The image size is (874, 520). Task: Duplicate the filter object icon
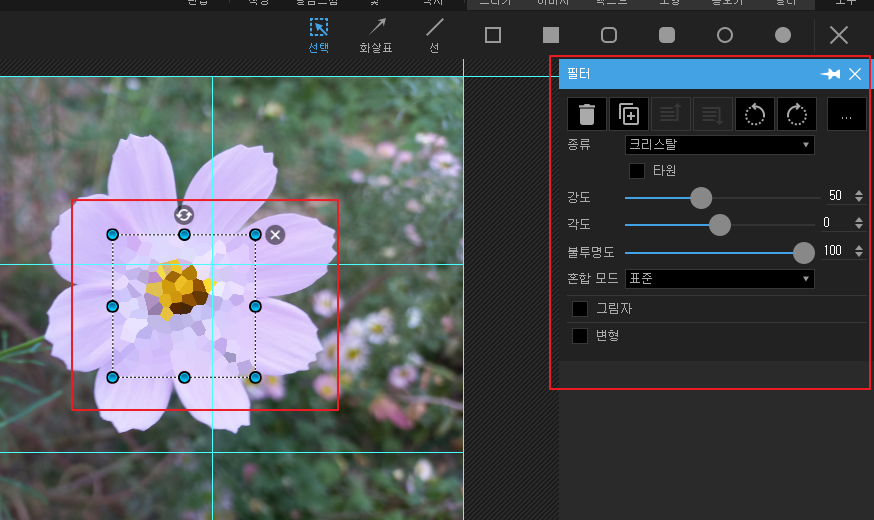coord(629,114)
